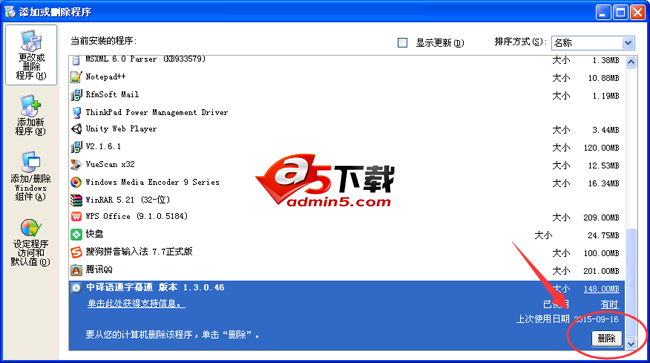Viewport: 650px width, 363px height.
Task: Click the RfmSoft Mail program icon
Action: (76, 95)
